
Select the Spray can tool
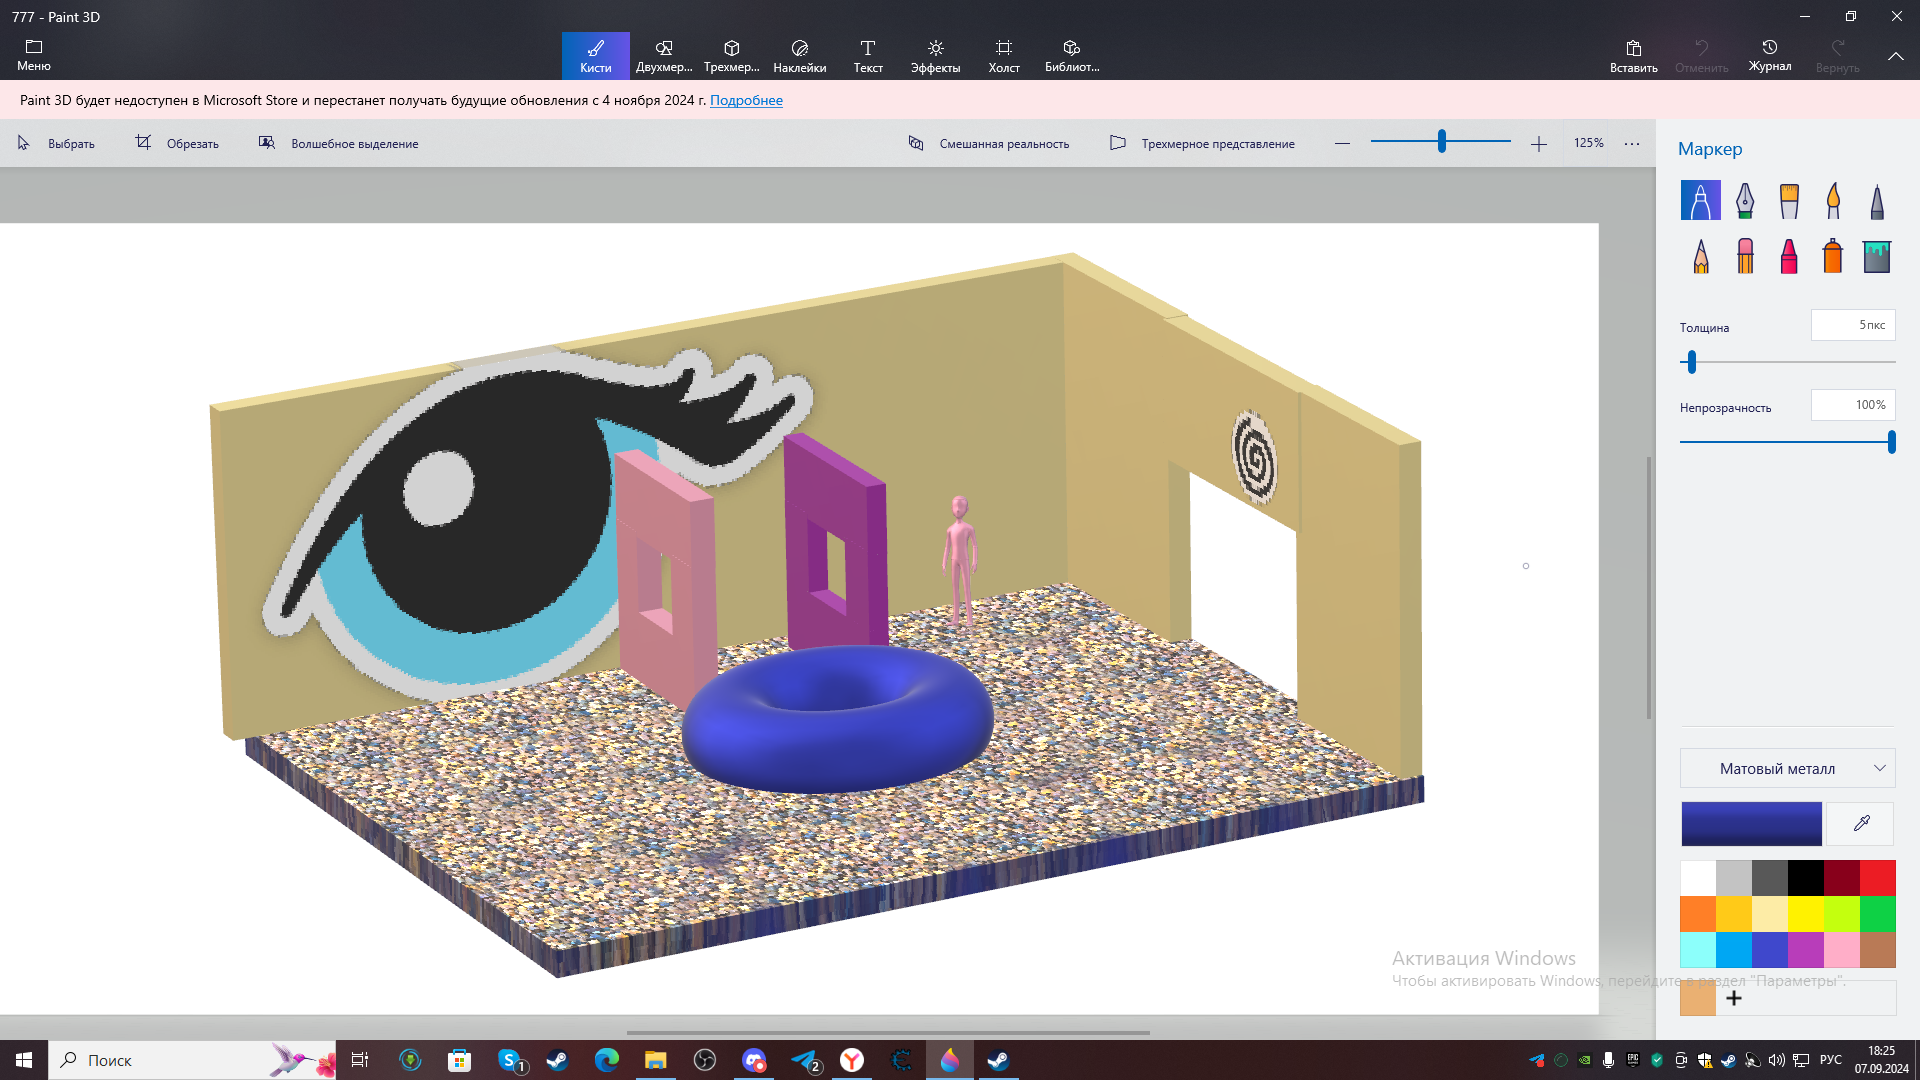[1833, 256]
